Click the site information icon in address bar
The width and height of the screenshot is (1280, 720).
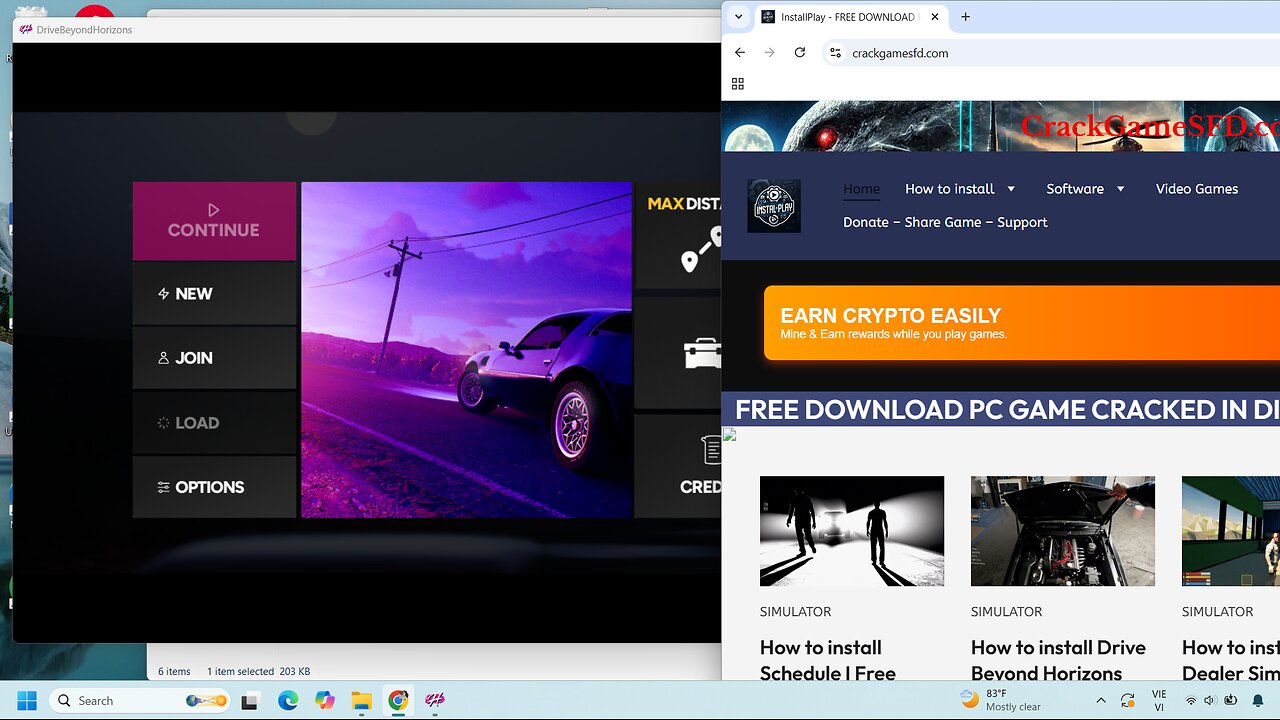coord(835,53)
